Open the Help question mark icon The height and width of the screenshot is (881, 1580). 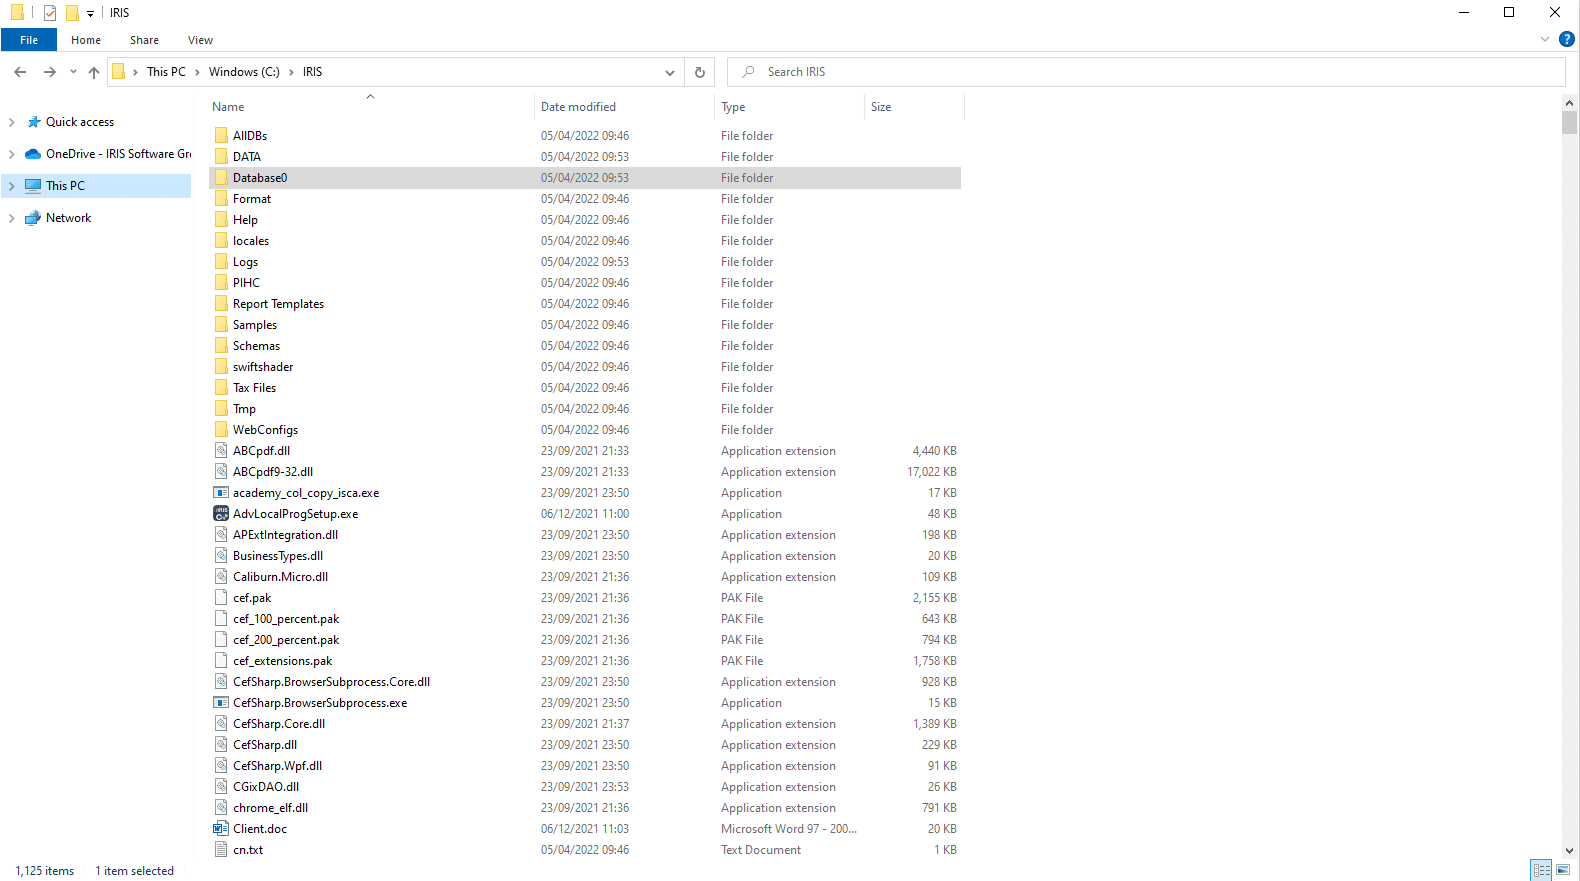(1567, 39)
